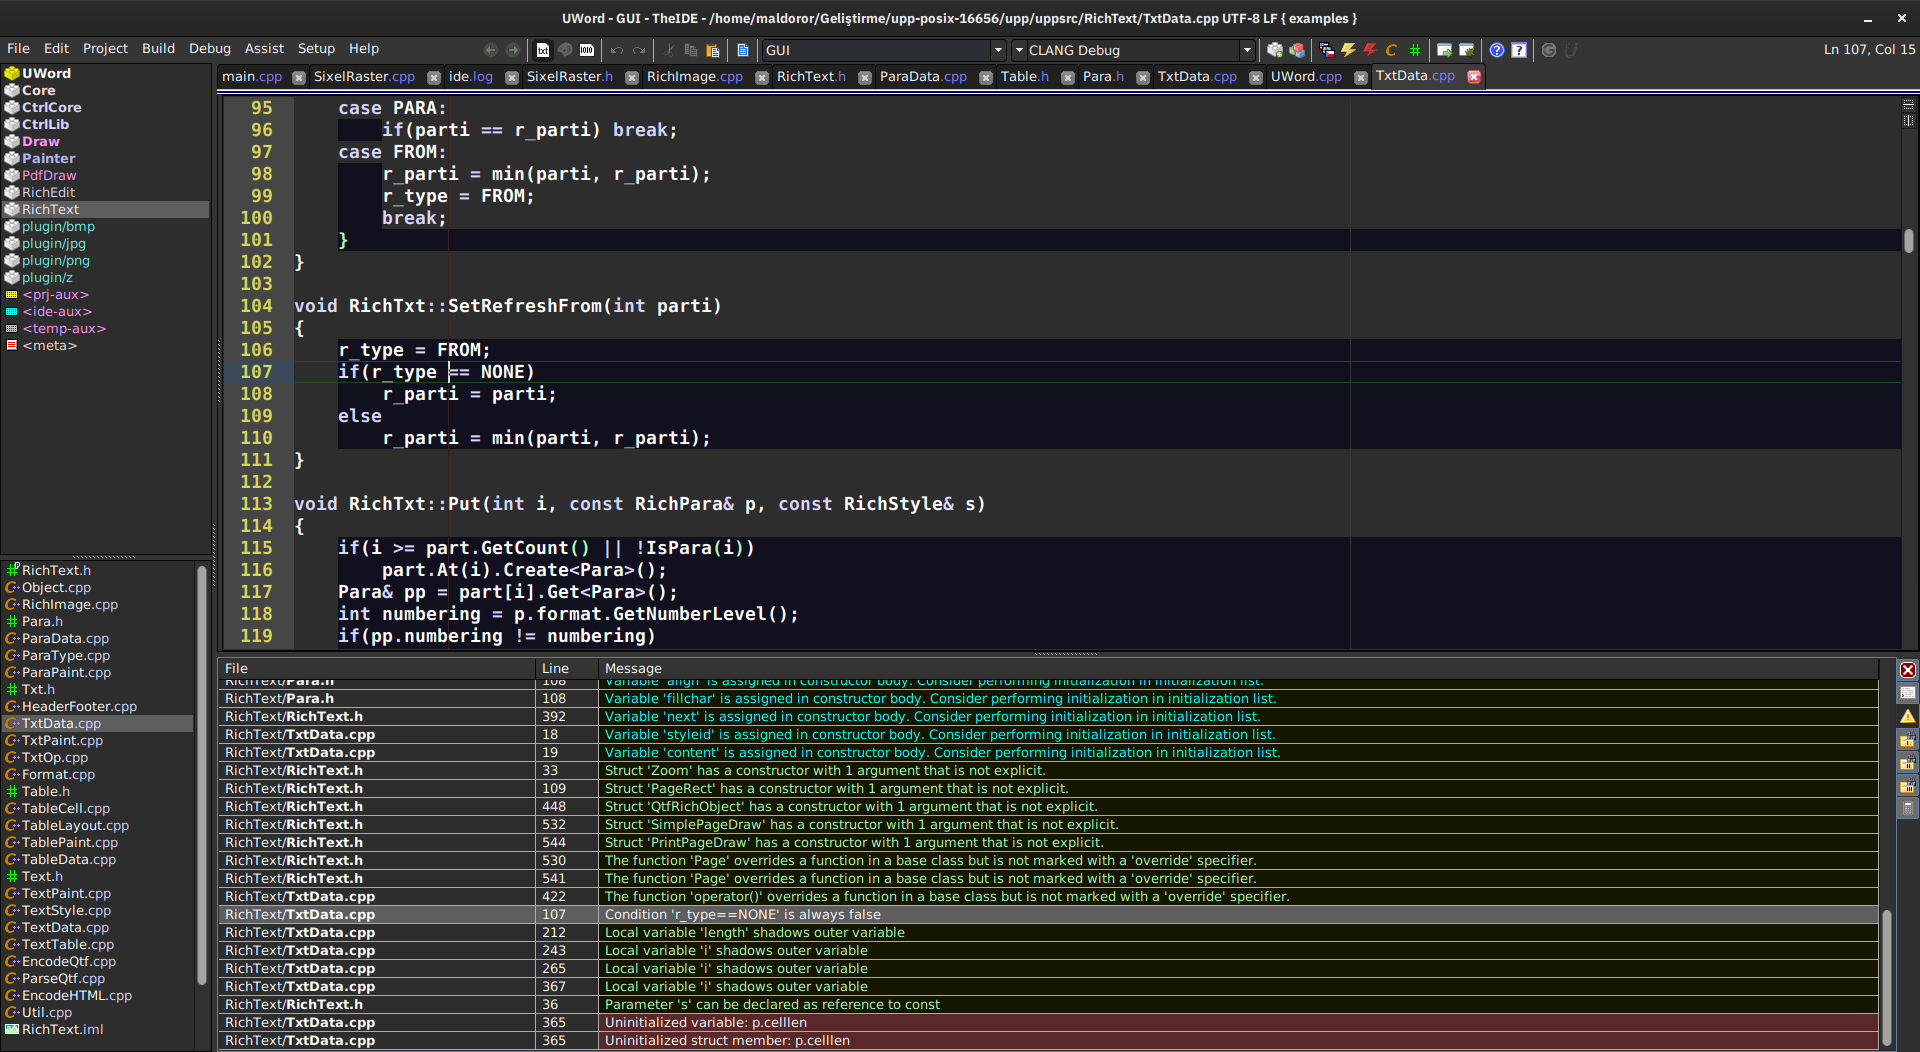Open the GUI main configuration dropdown

[x=997, y=50]
